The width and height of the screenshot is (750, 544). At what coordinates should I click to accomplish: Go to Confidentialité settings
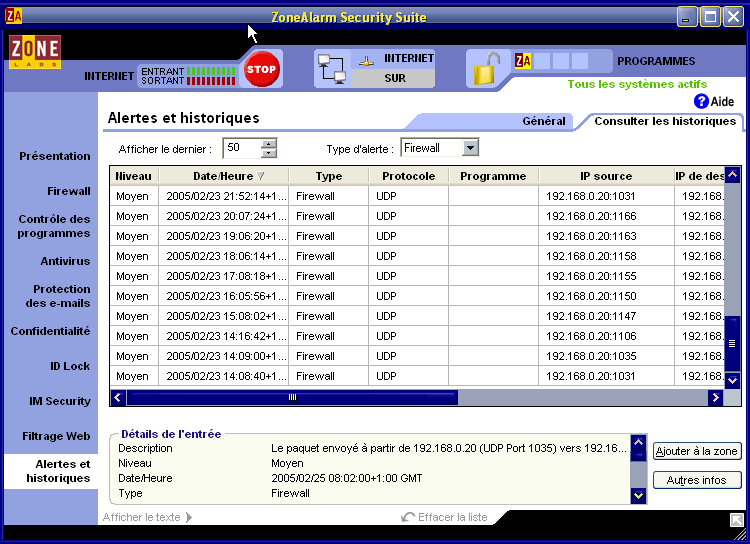[x=50, y=331]
